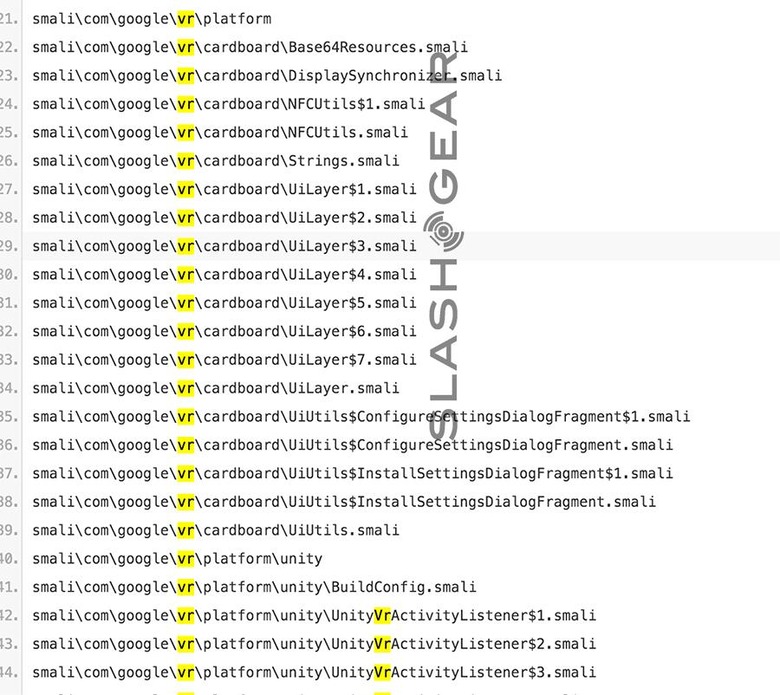Click the InstallSettingsDialogFragment.smali line
Screen dimensions: 780x695
pyautogui.click(x=344, y=501)
